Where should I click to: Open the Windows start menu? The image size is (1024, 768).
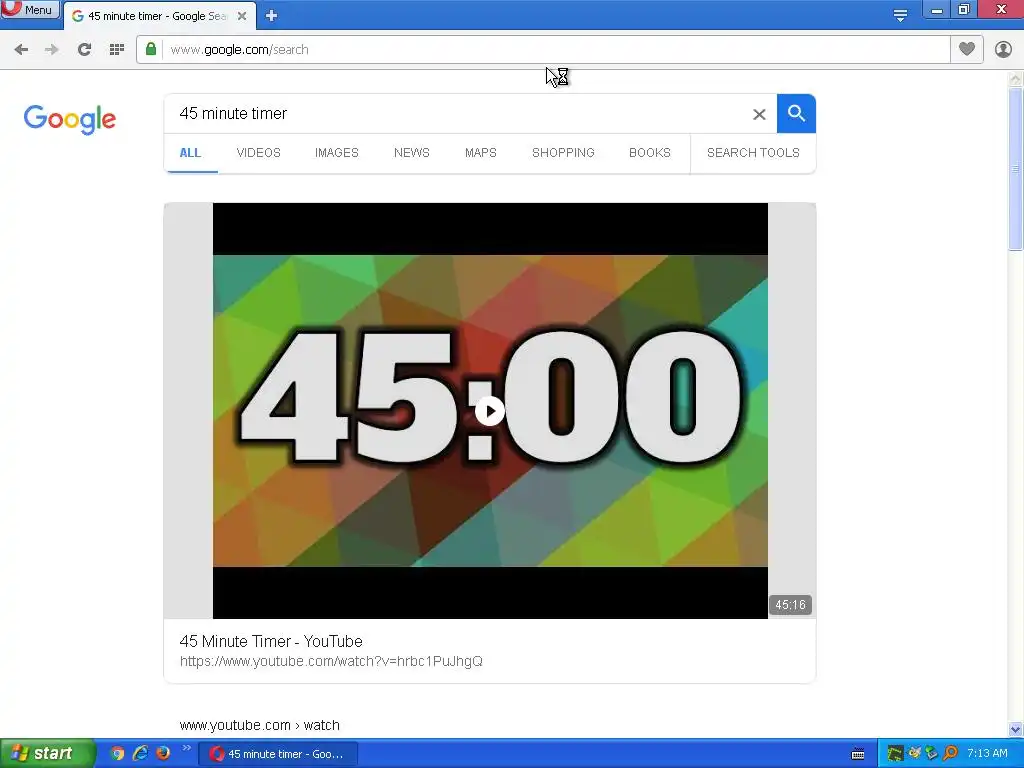[46, 753]
